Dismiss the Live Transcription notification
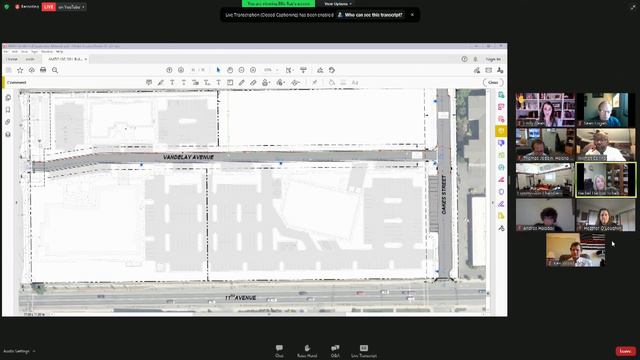Image resolution: width=640 pixels, height=360 pixels. (x=412, y=15)
